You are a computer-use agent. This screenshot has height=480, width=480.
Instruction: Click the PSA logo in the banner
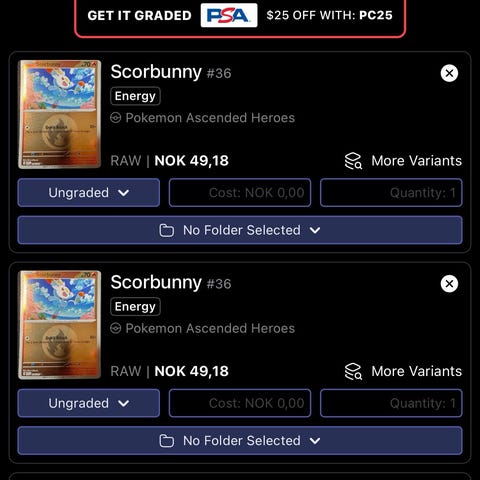click(x=229, y=15)
